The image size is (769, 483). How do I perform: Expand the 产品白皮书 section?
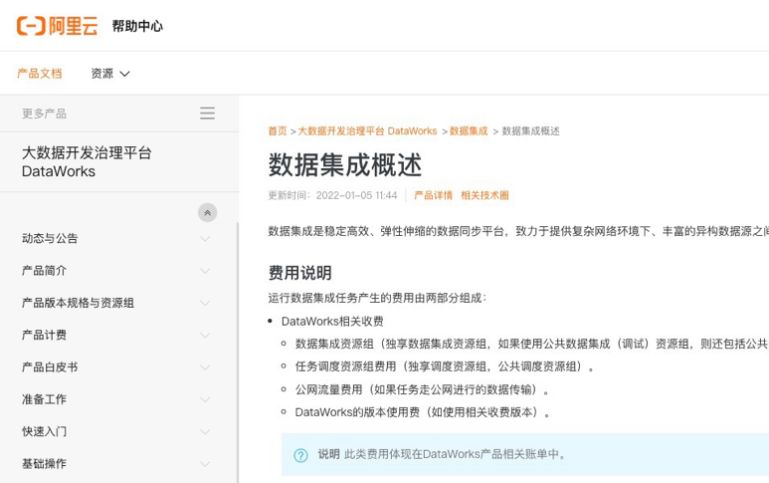[x=205, y=367]
